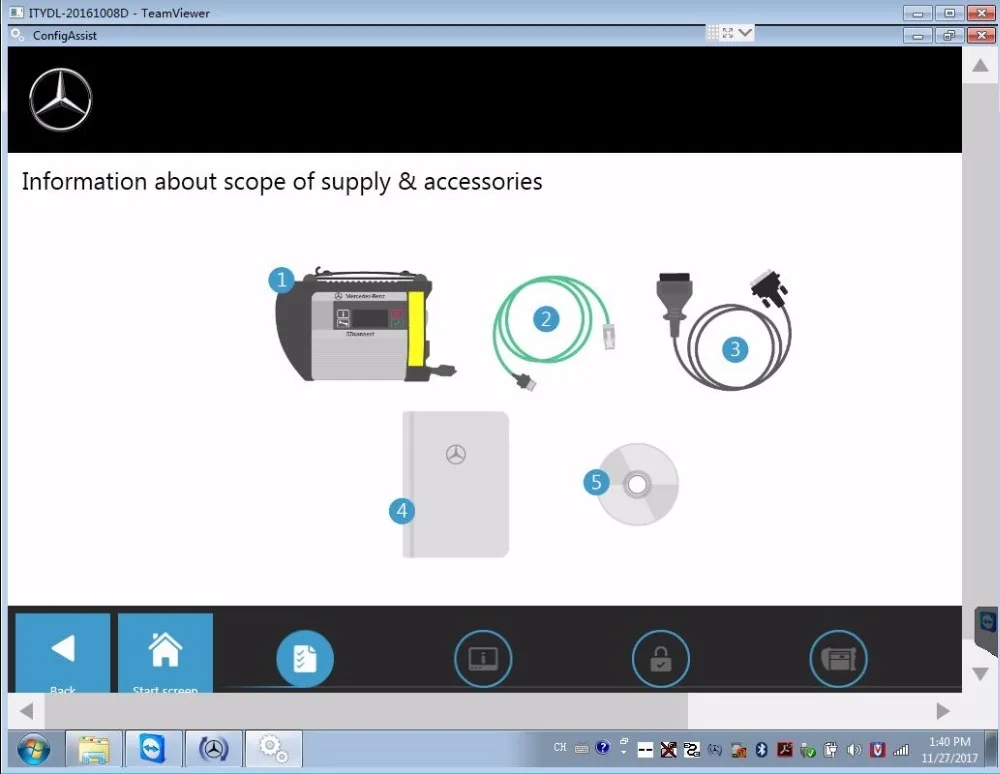Click the horizontal scrollbar right arrow

point(943,711)
